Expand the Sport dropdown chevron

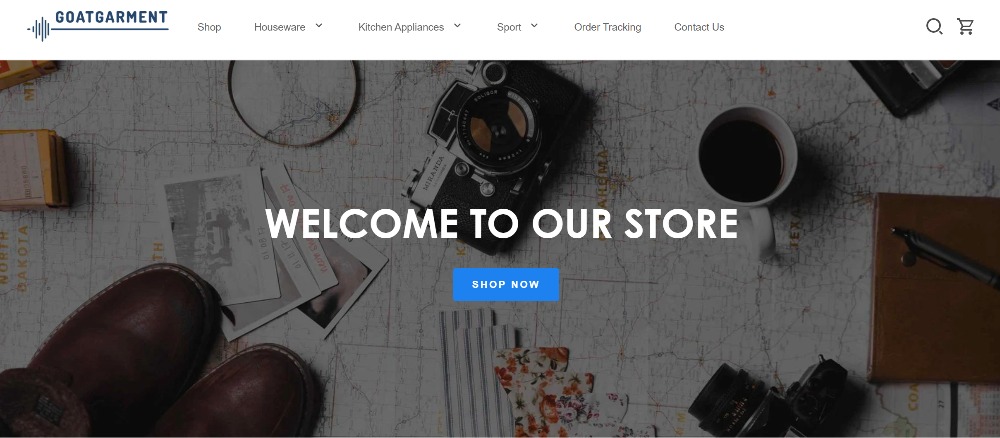click(534, 26)
